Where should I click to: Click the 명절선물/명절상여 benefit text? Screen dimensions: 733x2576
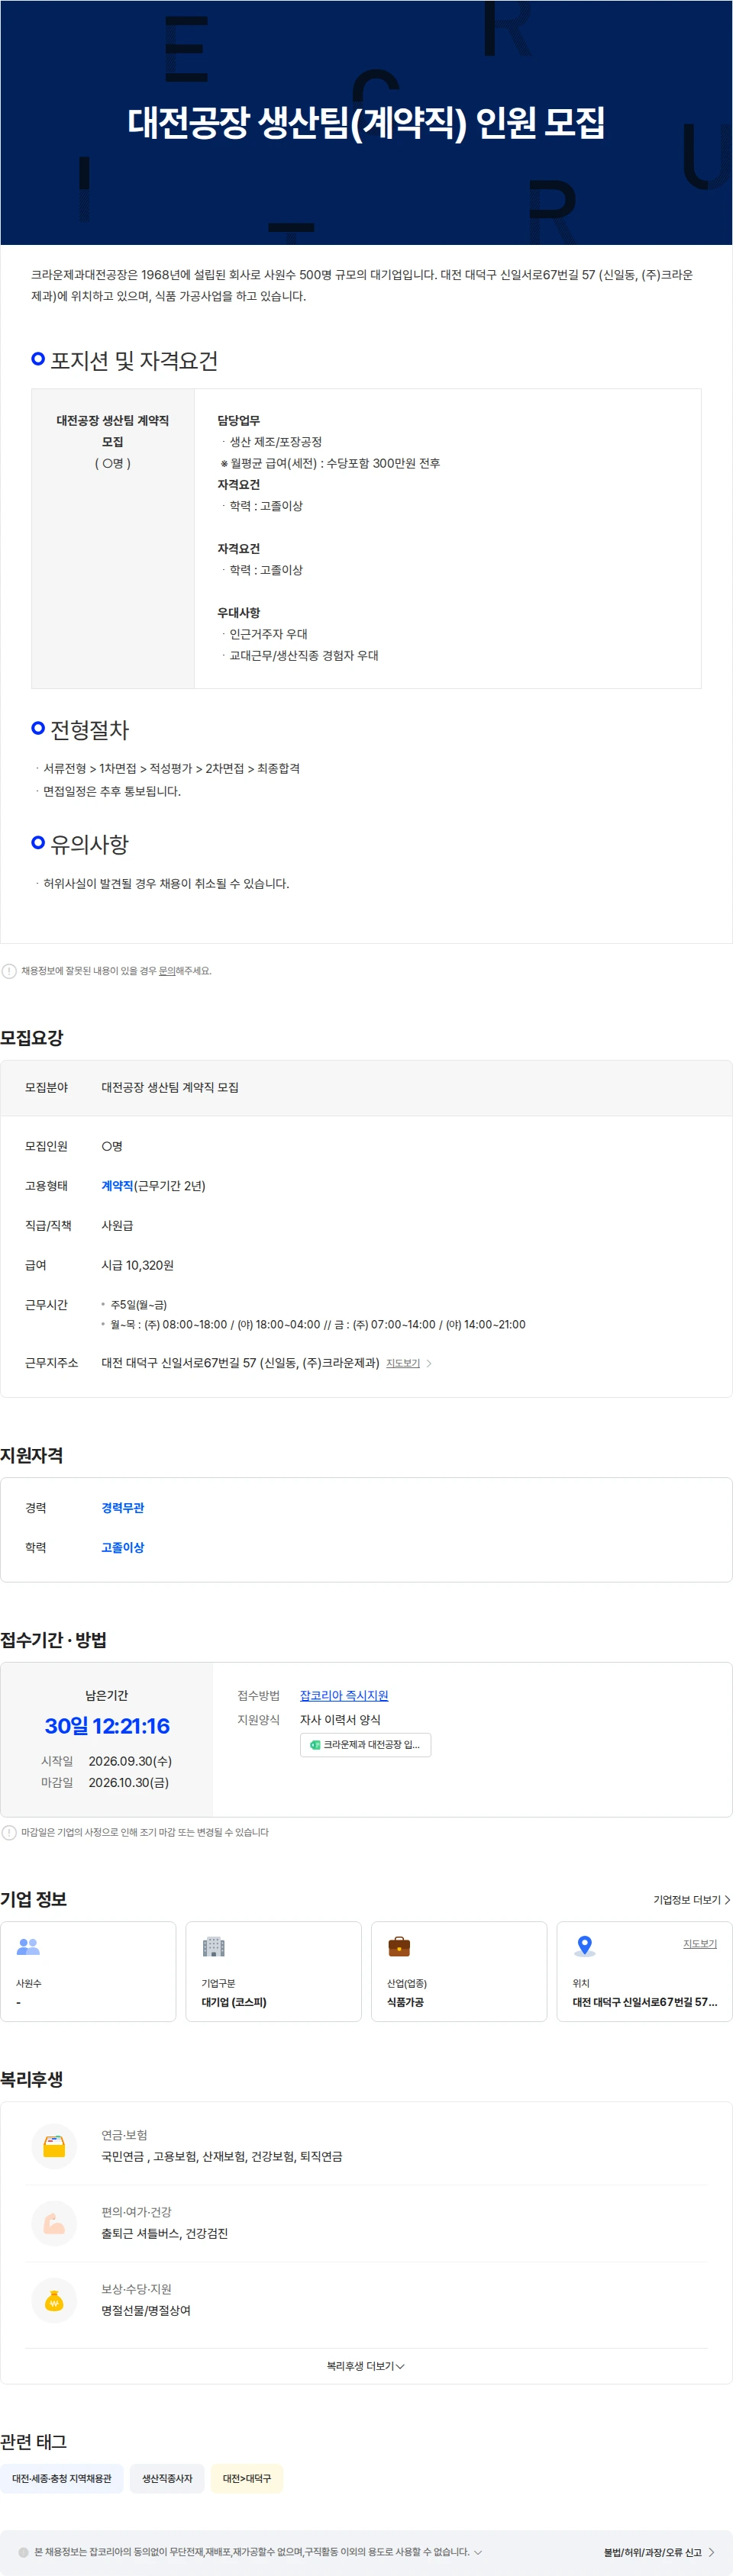click(146, 2310)
